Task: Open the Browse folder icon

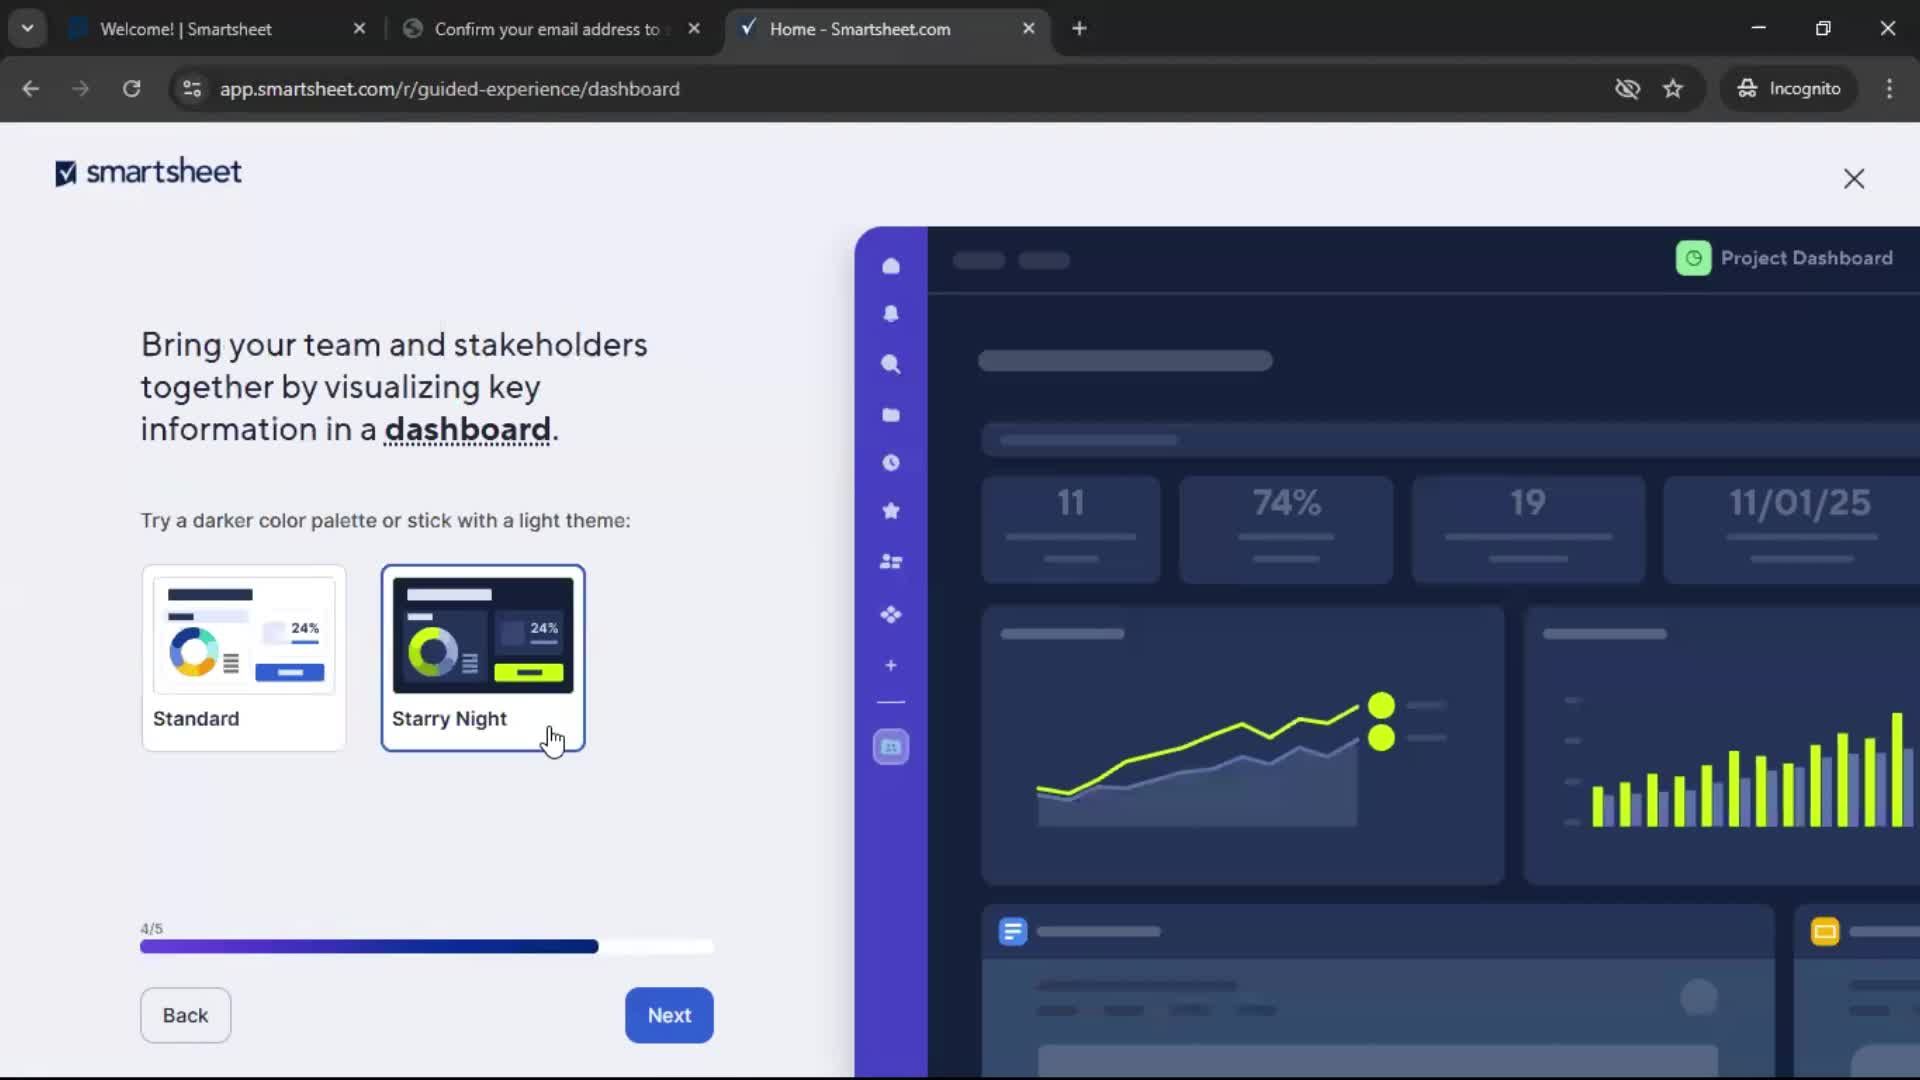Action: pyautogui.click(x=891, y=415)
